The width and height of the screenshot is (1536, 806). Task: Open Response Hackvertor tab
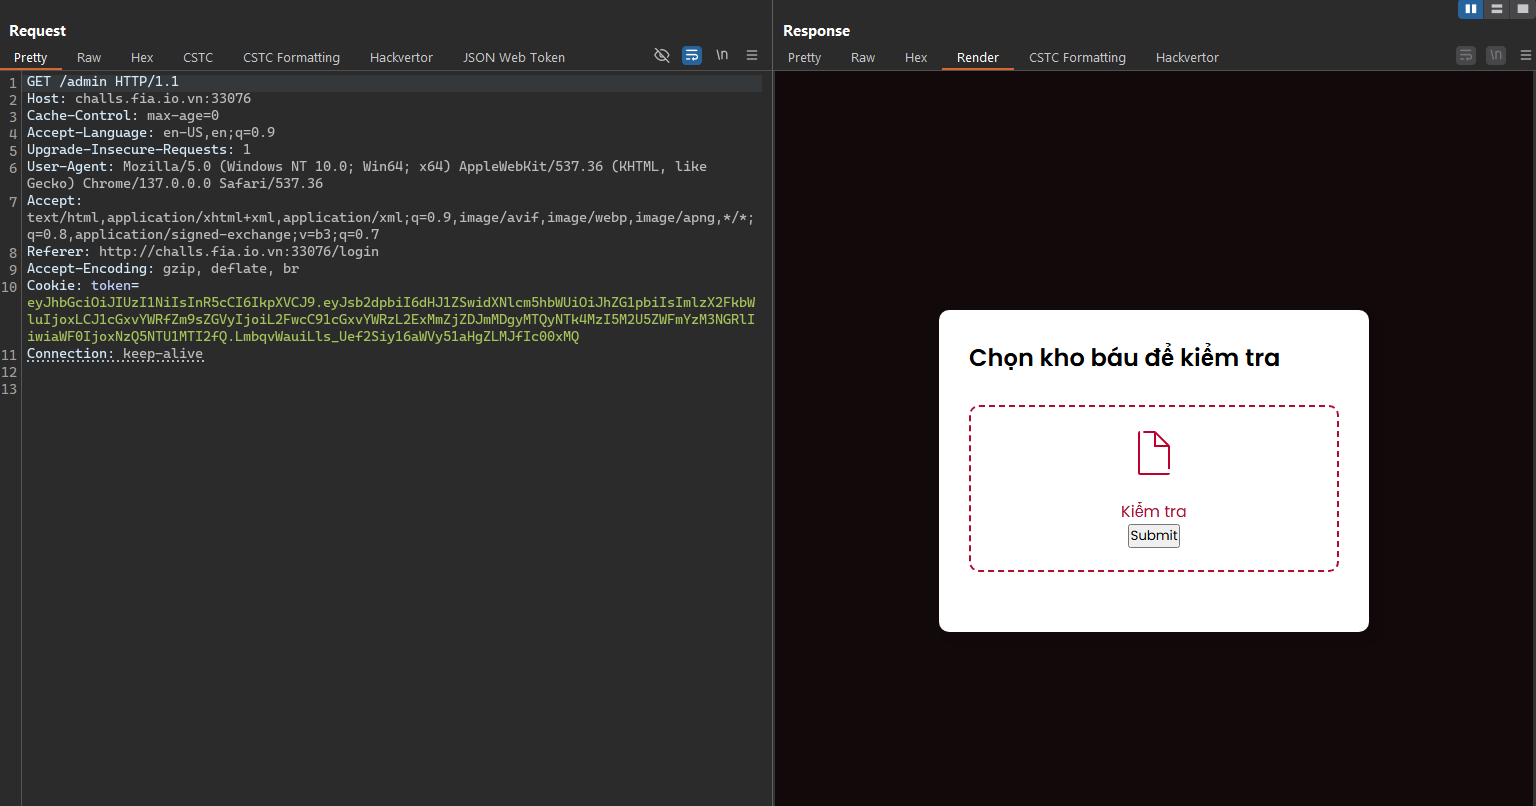point(1187,57)
